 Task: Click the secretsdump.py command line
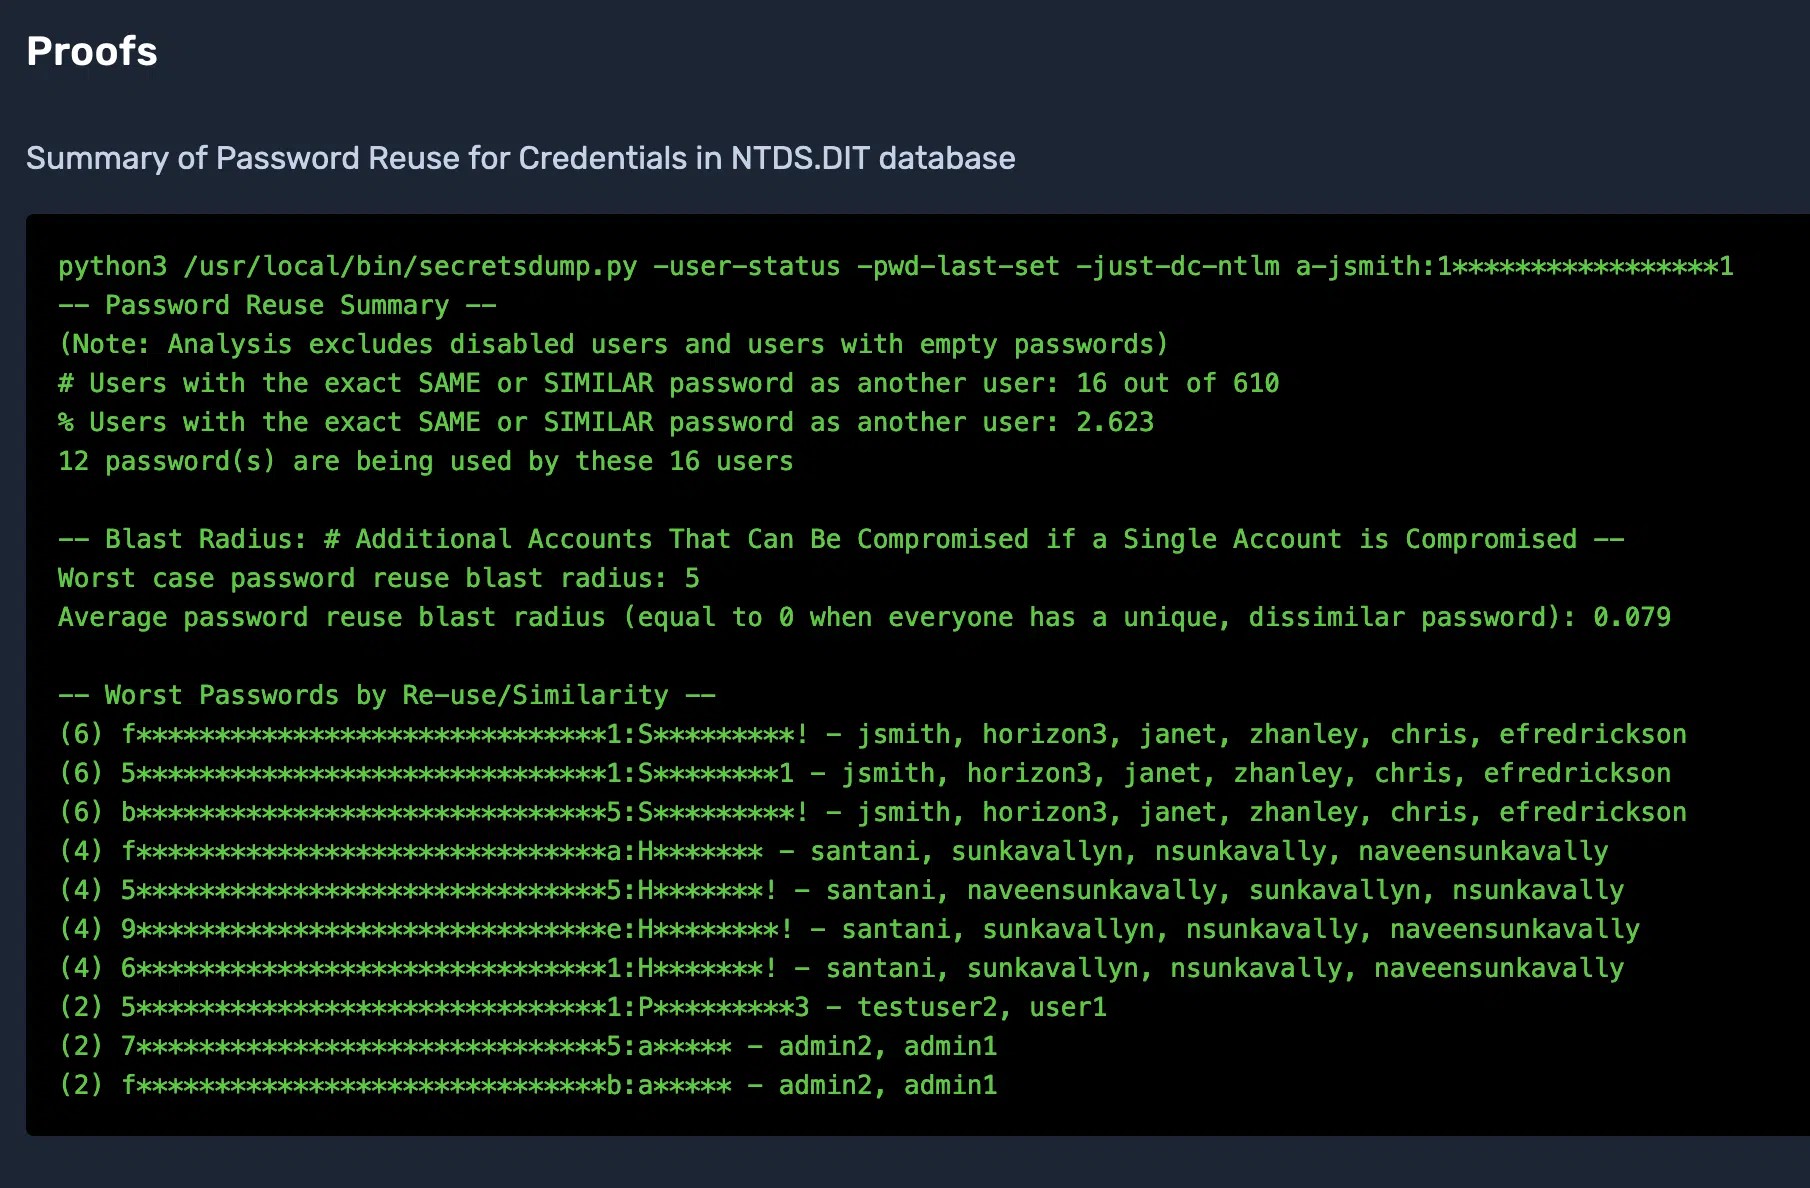tap(896, 266)
